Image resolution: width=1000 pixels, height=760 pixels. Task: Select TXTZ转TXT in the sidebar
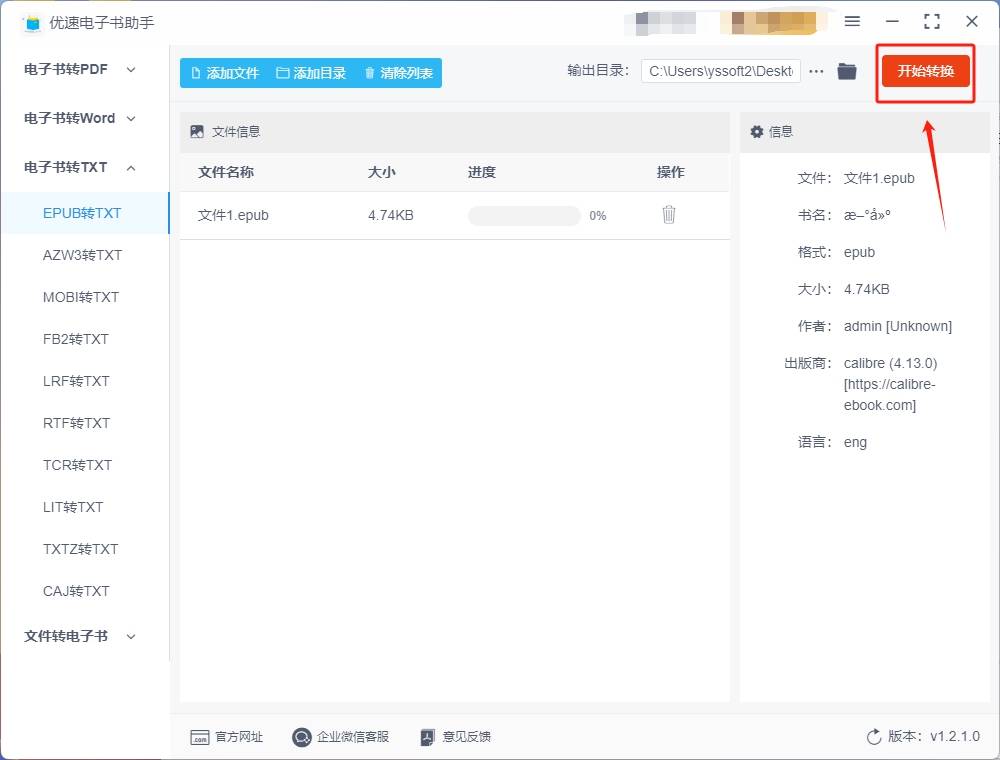81,550
